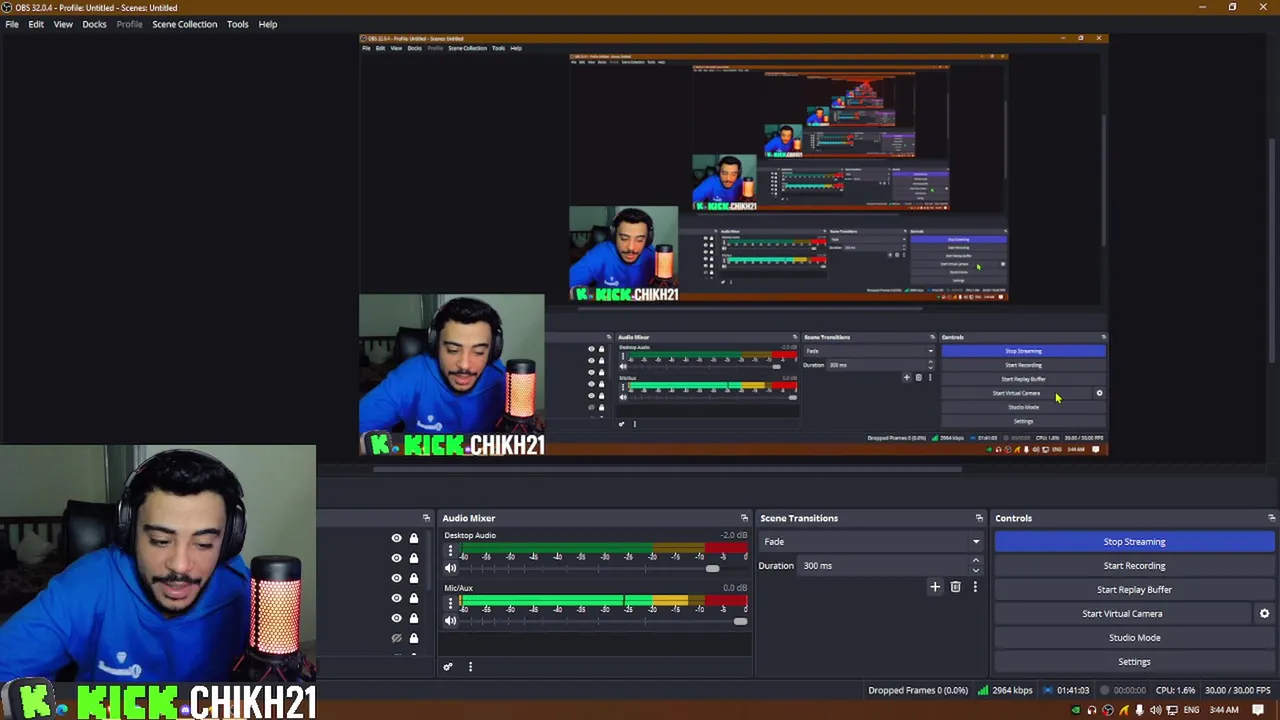
Task: Adjust the Desktop Audio volume slider handle
Action: click(712, 569)
